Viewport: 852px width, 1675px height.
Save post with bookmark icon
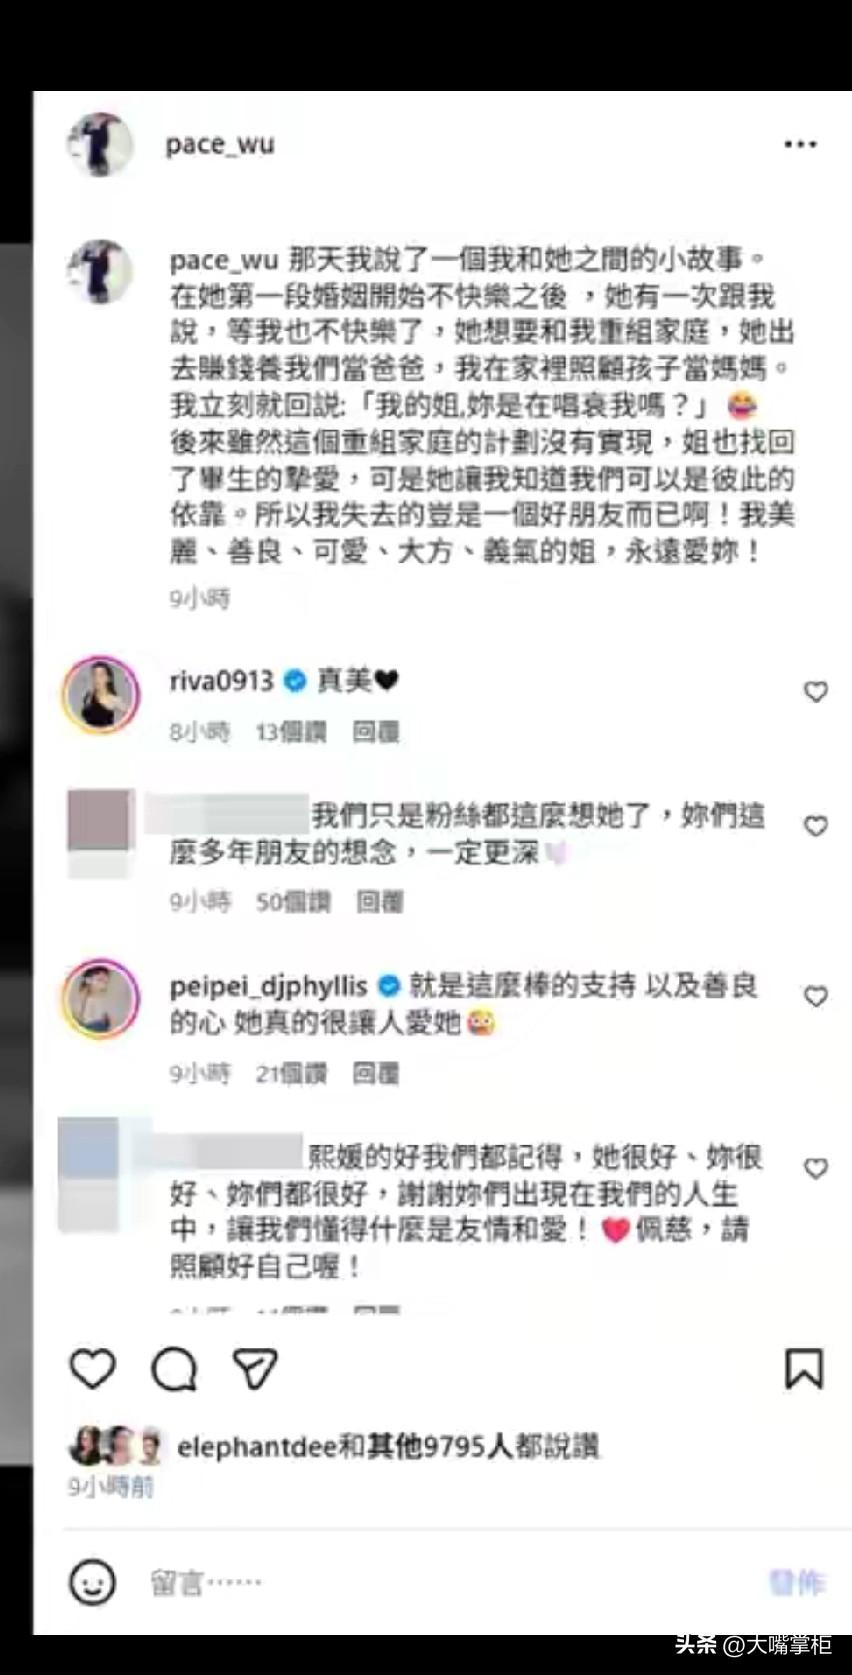[x=803, y=1369]
